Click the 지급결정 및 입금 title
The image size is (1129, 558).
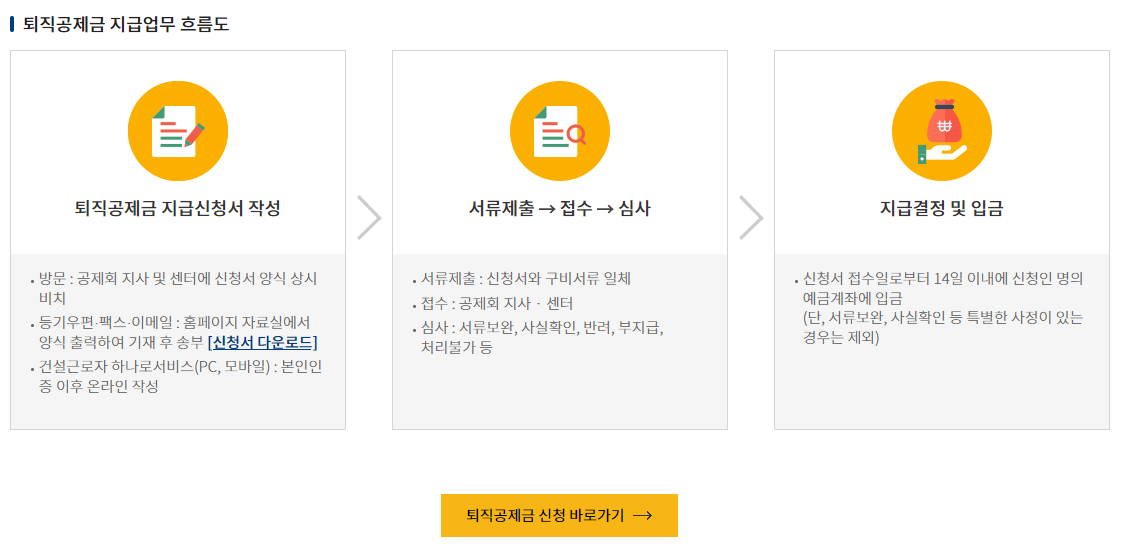(x=942, y=210)
